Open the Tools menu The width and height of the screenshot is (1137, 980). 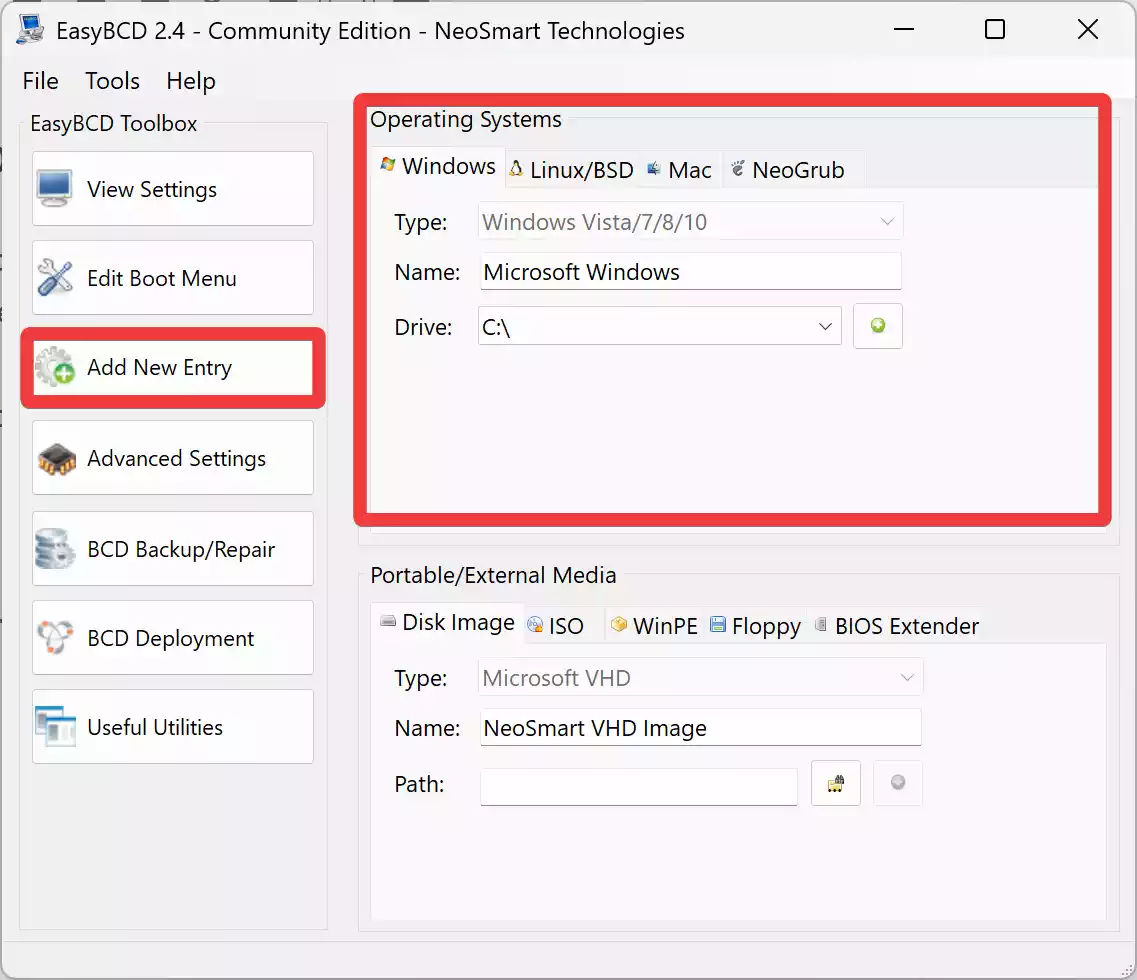tap(112, 81)
